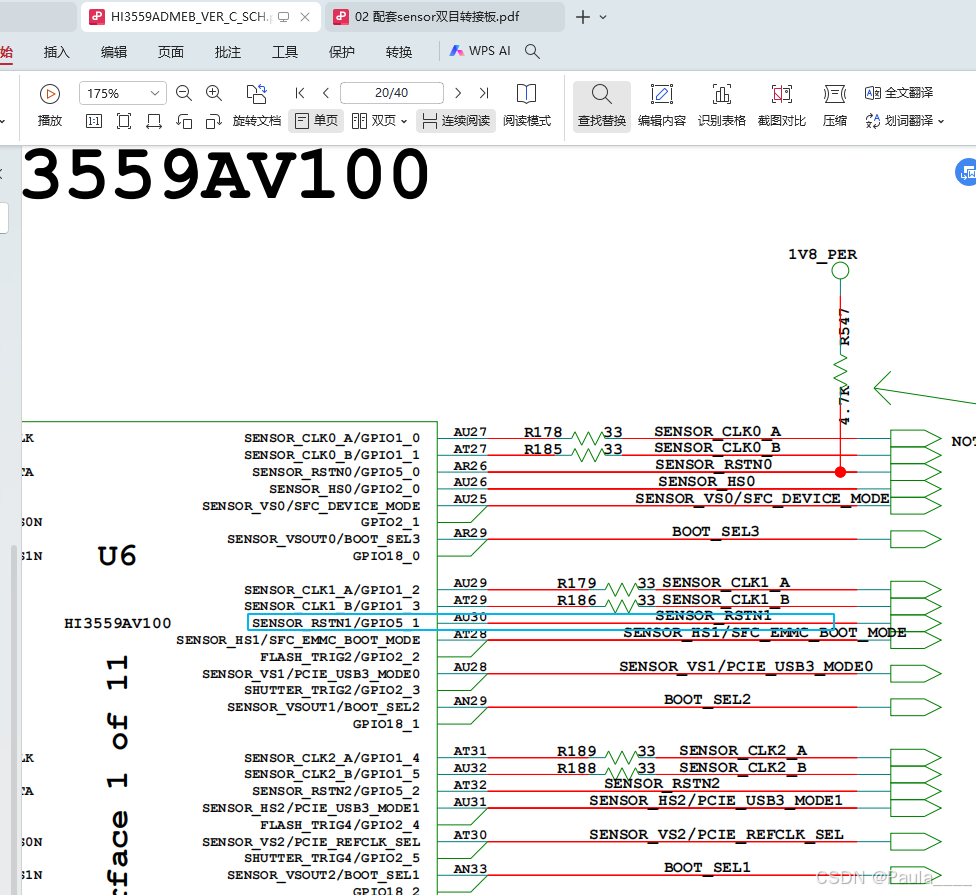The image size is (976, 895).
Task: Click the U6 component designator
Action: tap(116, 556)
